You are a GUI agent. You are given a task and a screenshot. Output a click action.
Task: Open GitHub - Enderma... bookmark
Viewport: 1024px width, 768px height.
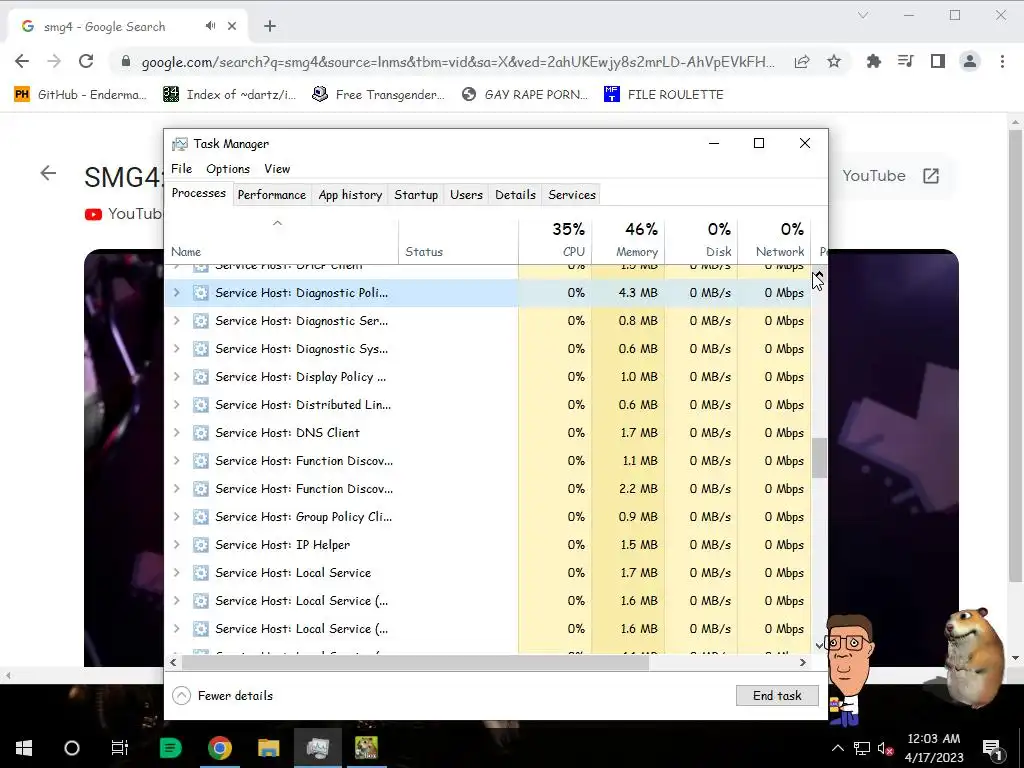tap(80, 95)
